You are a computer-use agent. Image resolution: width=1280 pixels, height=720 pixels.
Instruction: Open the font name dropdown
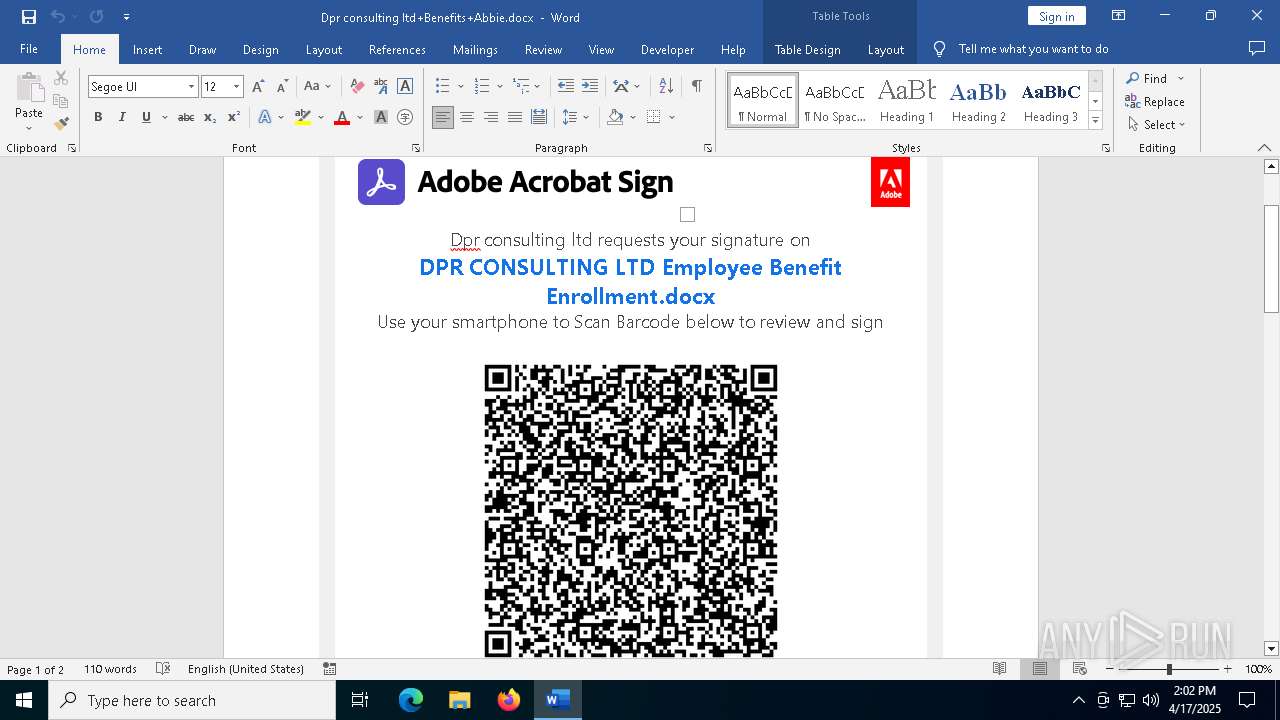[x=191, y=87]
